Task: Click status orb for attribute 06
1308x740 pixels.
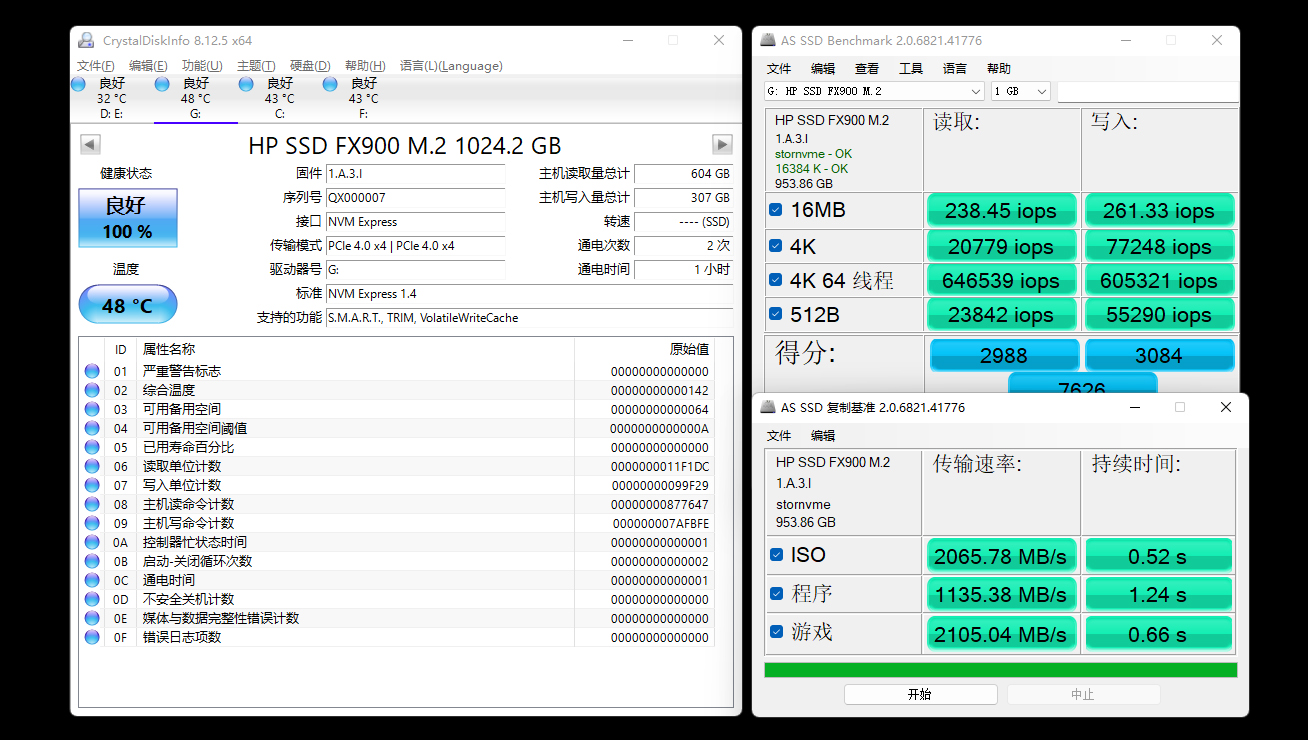Action: [x=92, y=466]
